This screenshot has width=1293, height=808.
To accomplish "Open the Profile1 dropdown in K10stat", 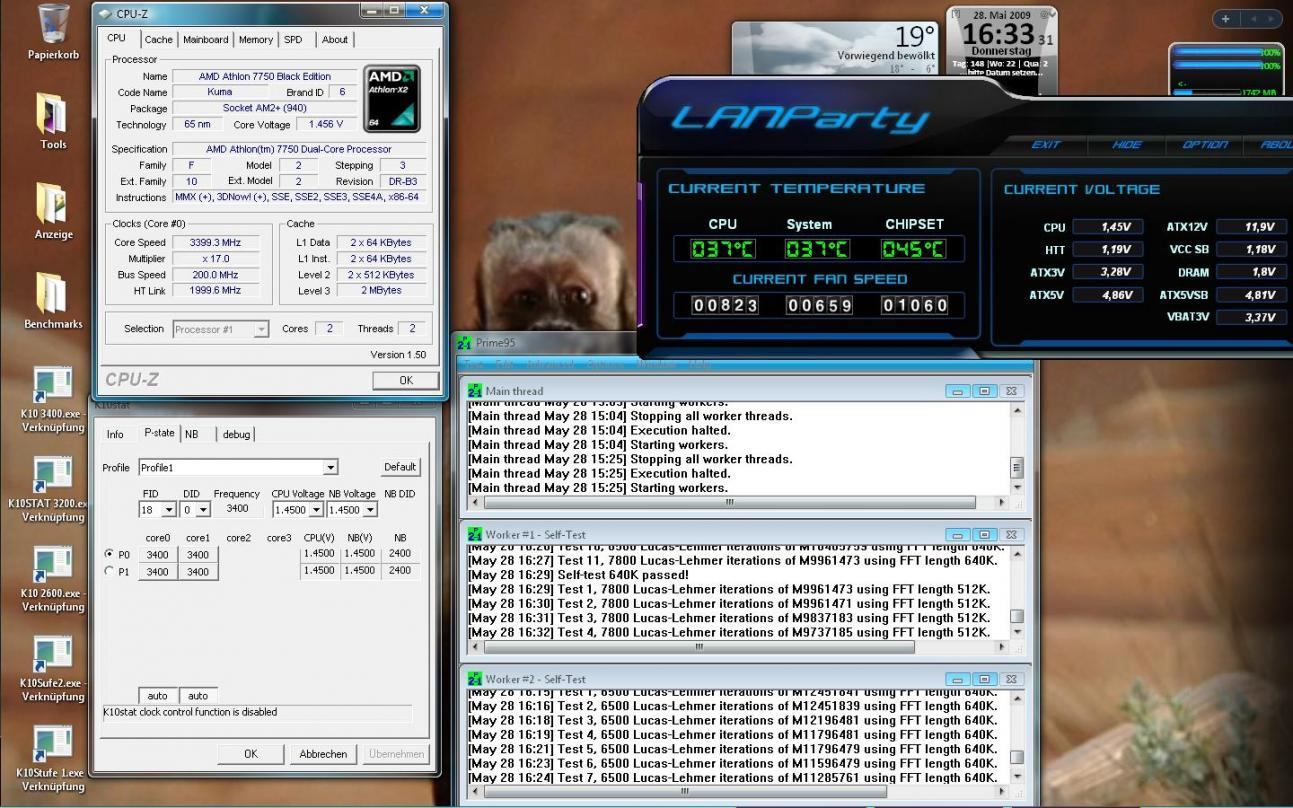I will pos(330,467).
